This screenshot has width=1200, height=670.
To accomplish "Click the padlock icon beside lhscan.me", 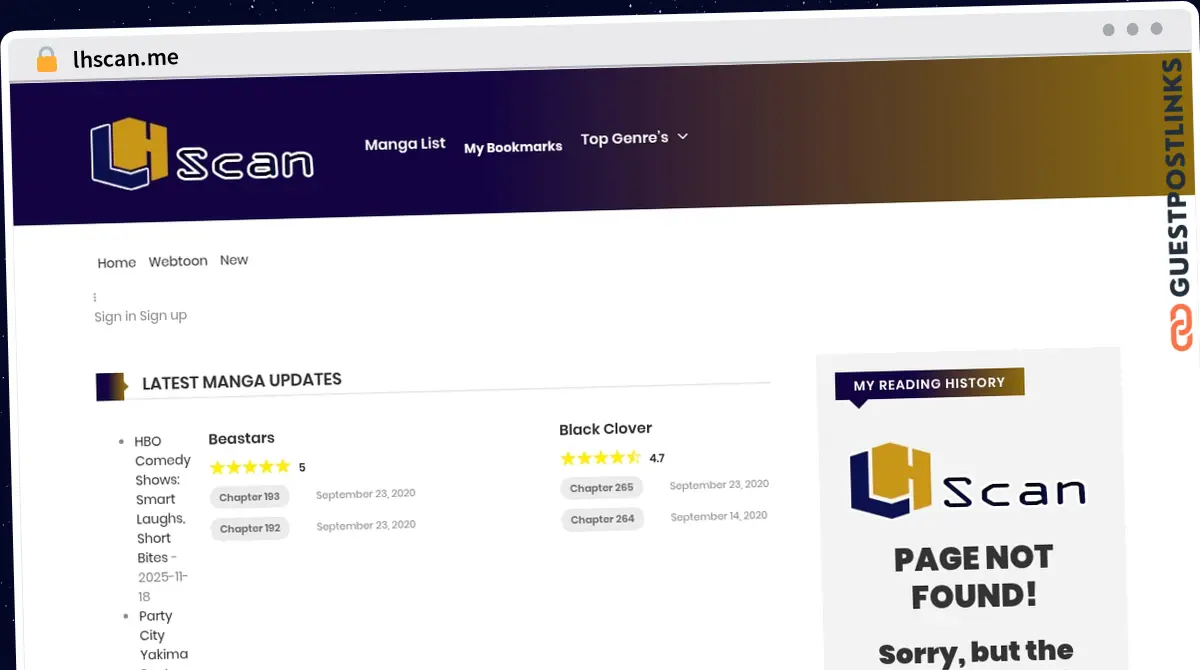I will (x=47, y=59).
